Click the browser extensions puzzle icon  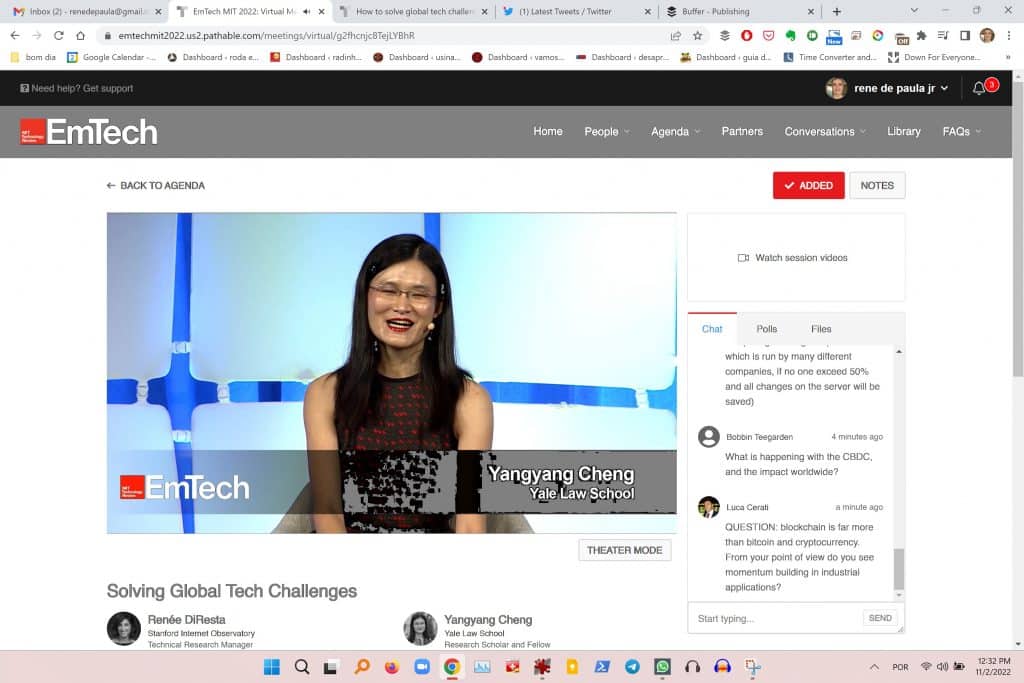pyautogui.click(x=921, y=35)
